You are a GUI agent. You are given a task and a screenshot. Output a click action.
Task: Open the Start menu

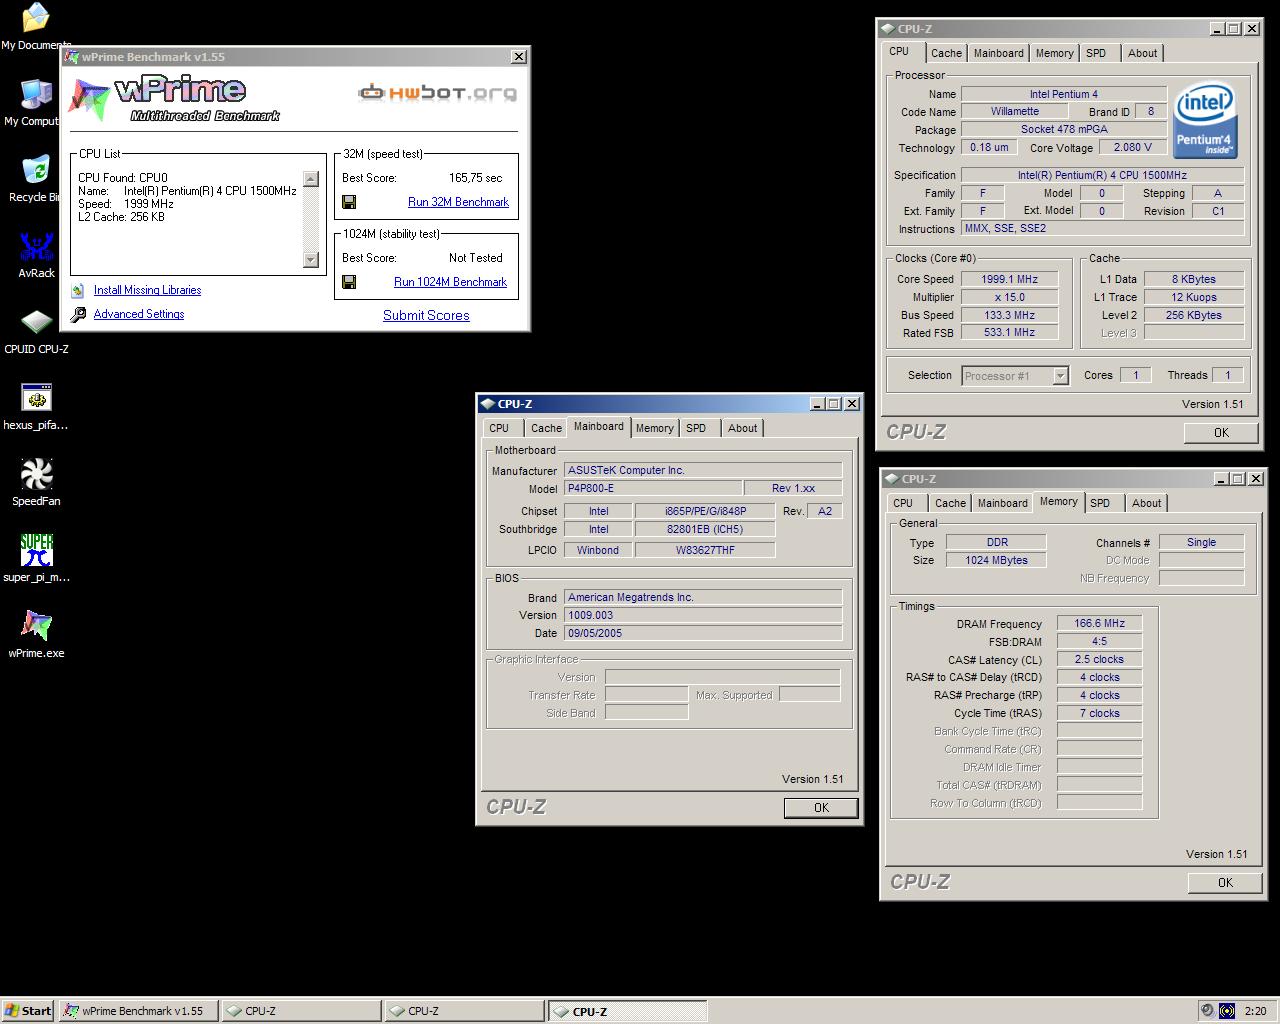click(x=28, y=1011)
